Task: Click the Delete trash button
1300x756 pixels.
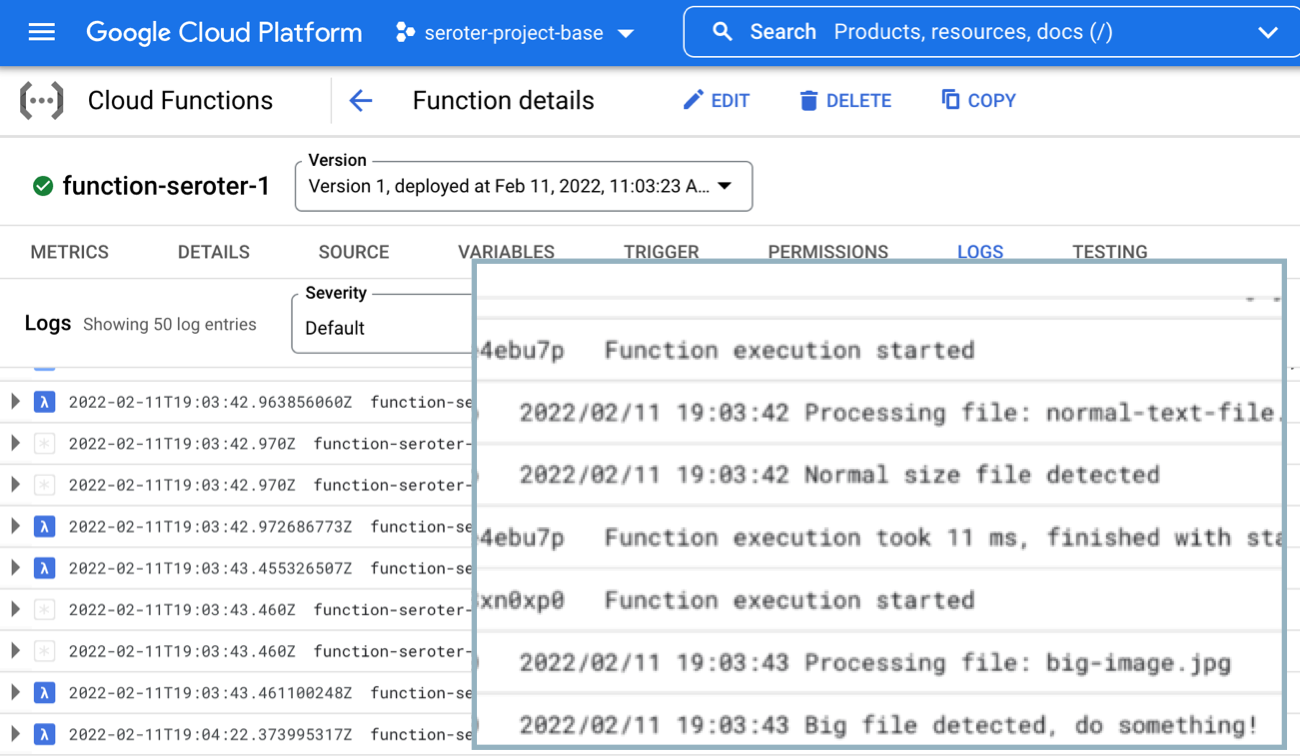Action: pos(845,101)
